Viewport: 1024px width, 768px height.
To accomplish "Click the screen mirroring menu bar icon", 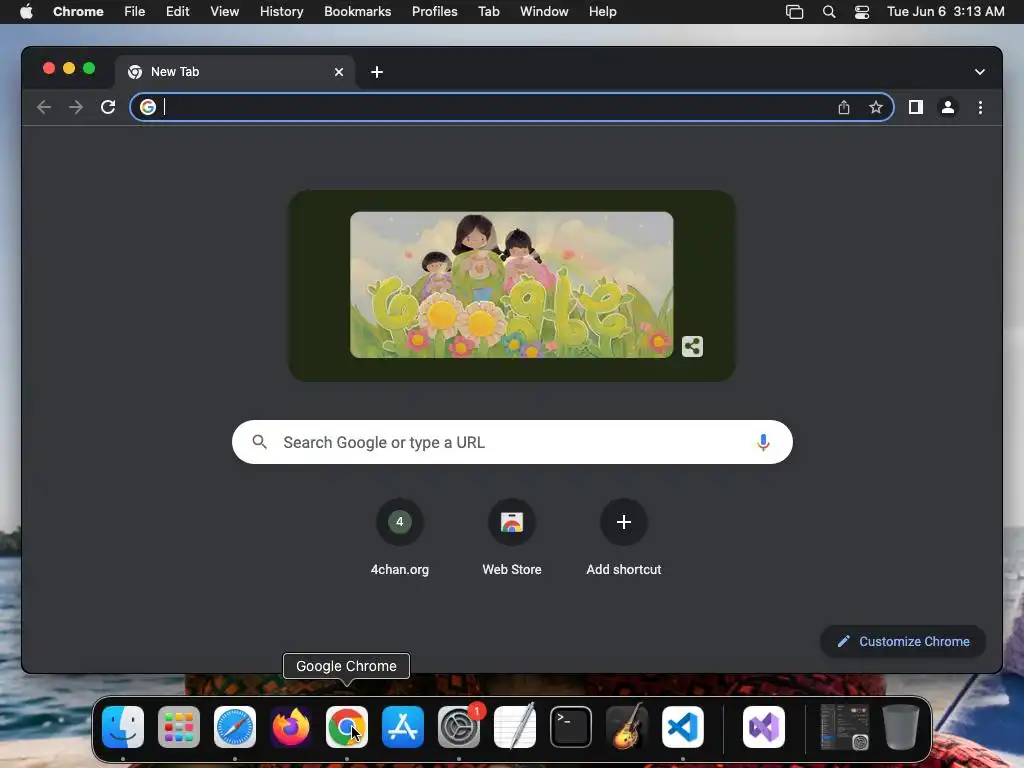I will click(794, 12).
